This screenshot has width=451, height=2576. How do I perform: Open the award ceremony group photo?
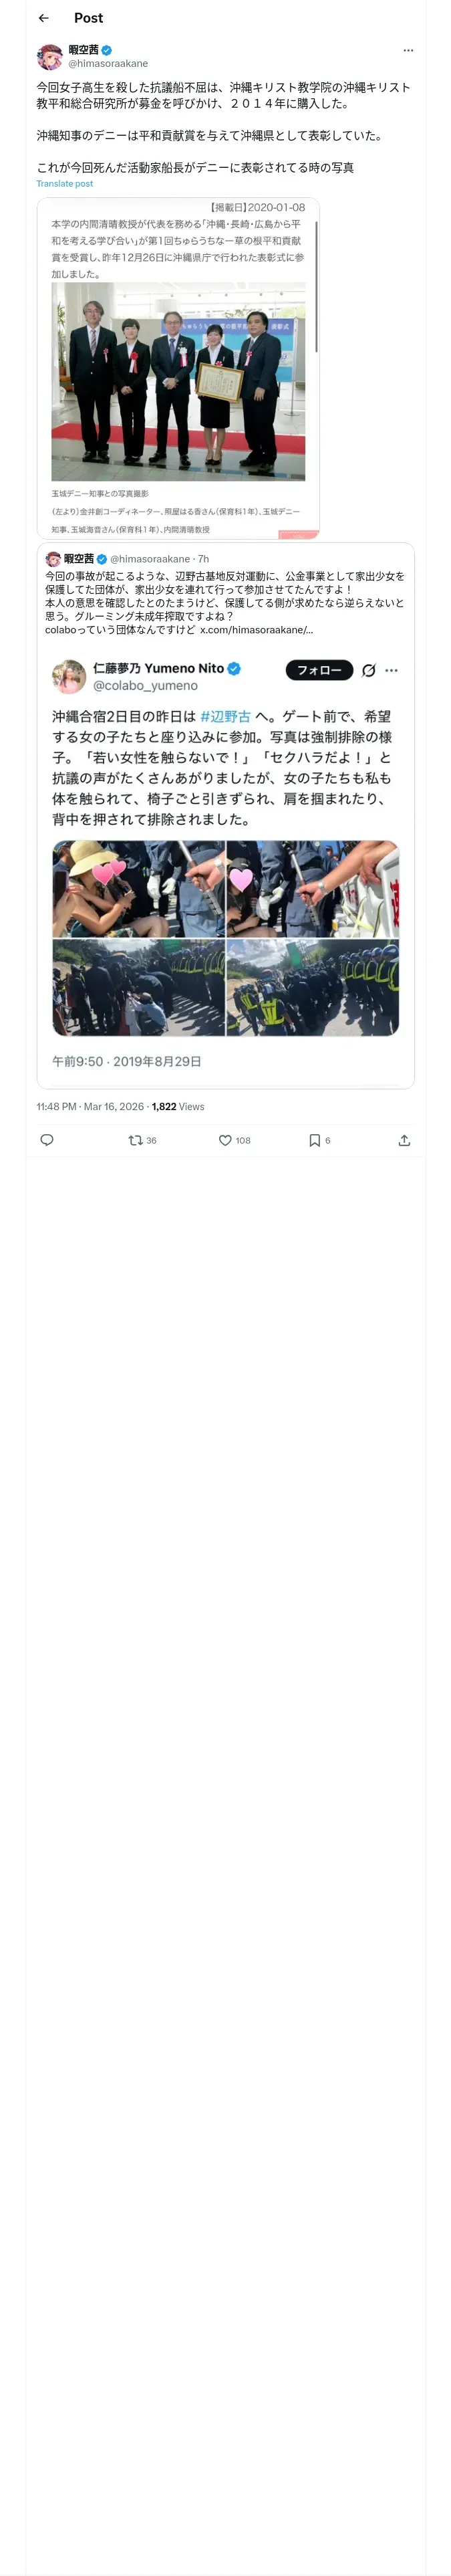click(178, 381)
